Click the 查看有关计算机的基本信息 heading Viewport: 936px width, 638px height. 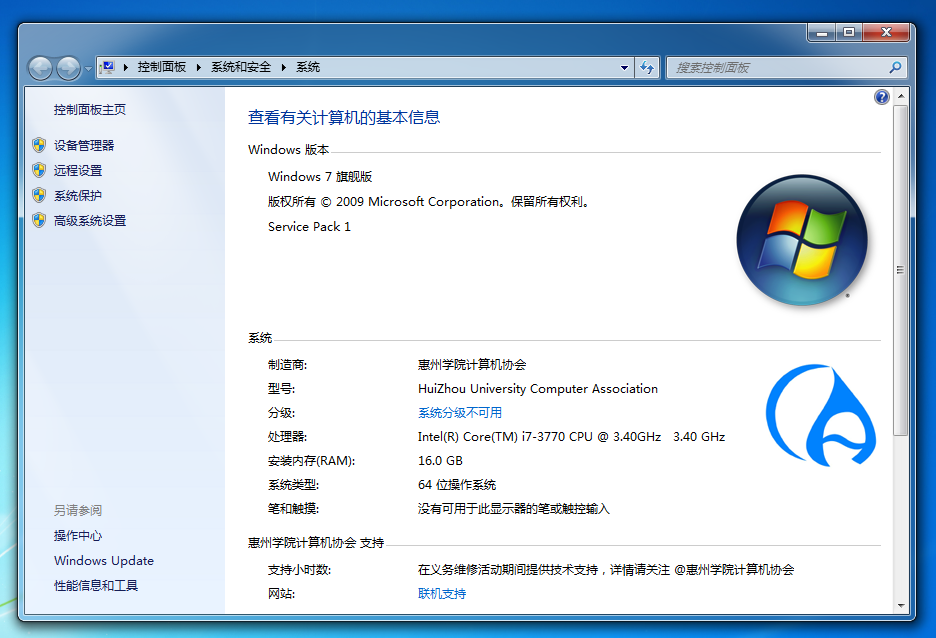[344, 118]
